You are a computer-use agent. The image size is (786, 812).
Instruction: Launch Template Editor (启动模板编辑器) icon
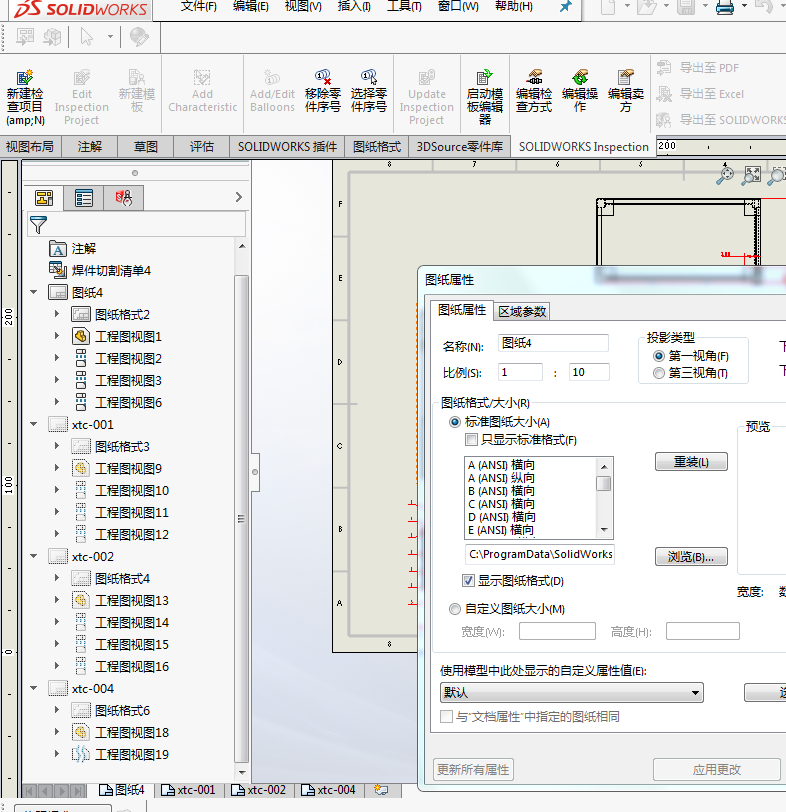point(485,77)
